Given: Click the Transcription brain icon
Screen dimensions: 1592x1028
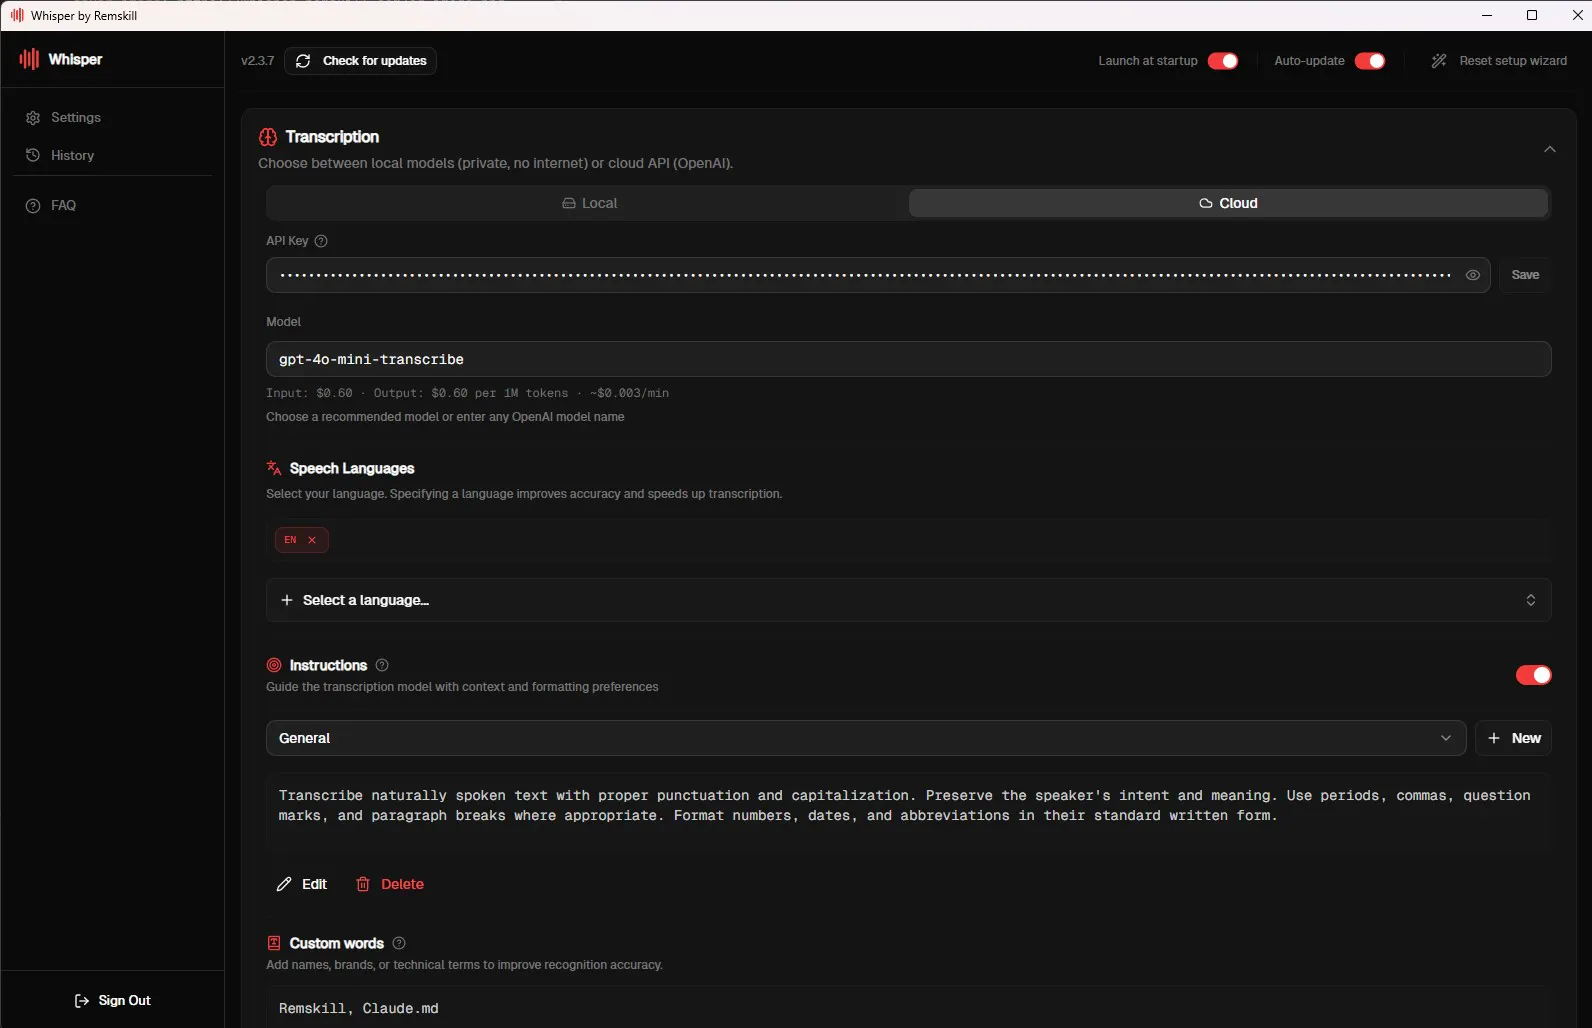Looking at the screenshot, I should pos(268,137).
